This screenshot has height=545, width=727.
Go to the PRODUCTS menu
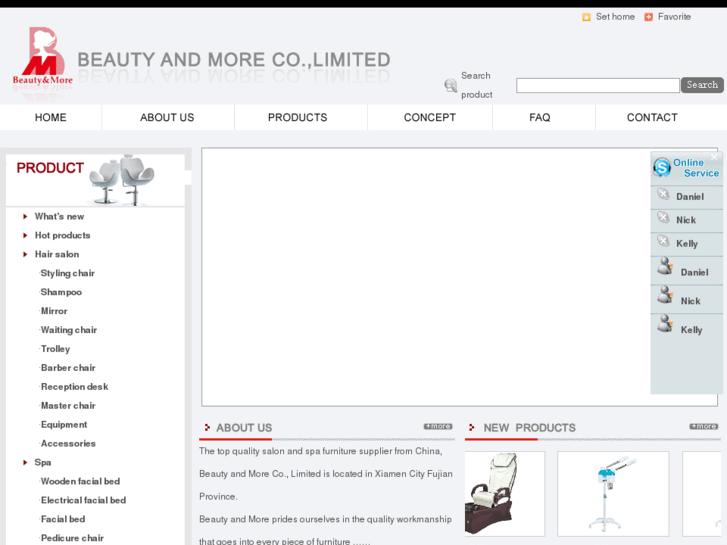(x=297, y=117)
